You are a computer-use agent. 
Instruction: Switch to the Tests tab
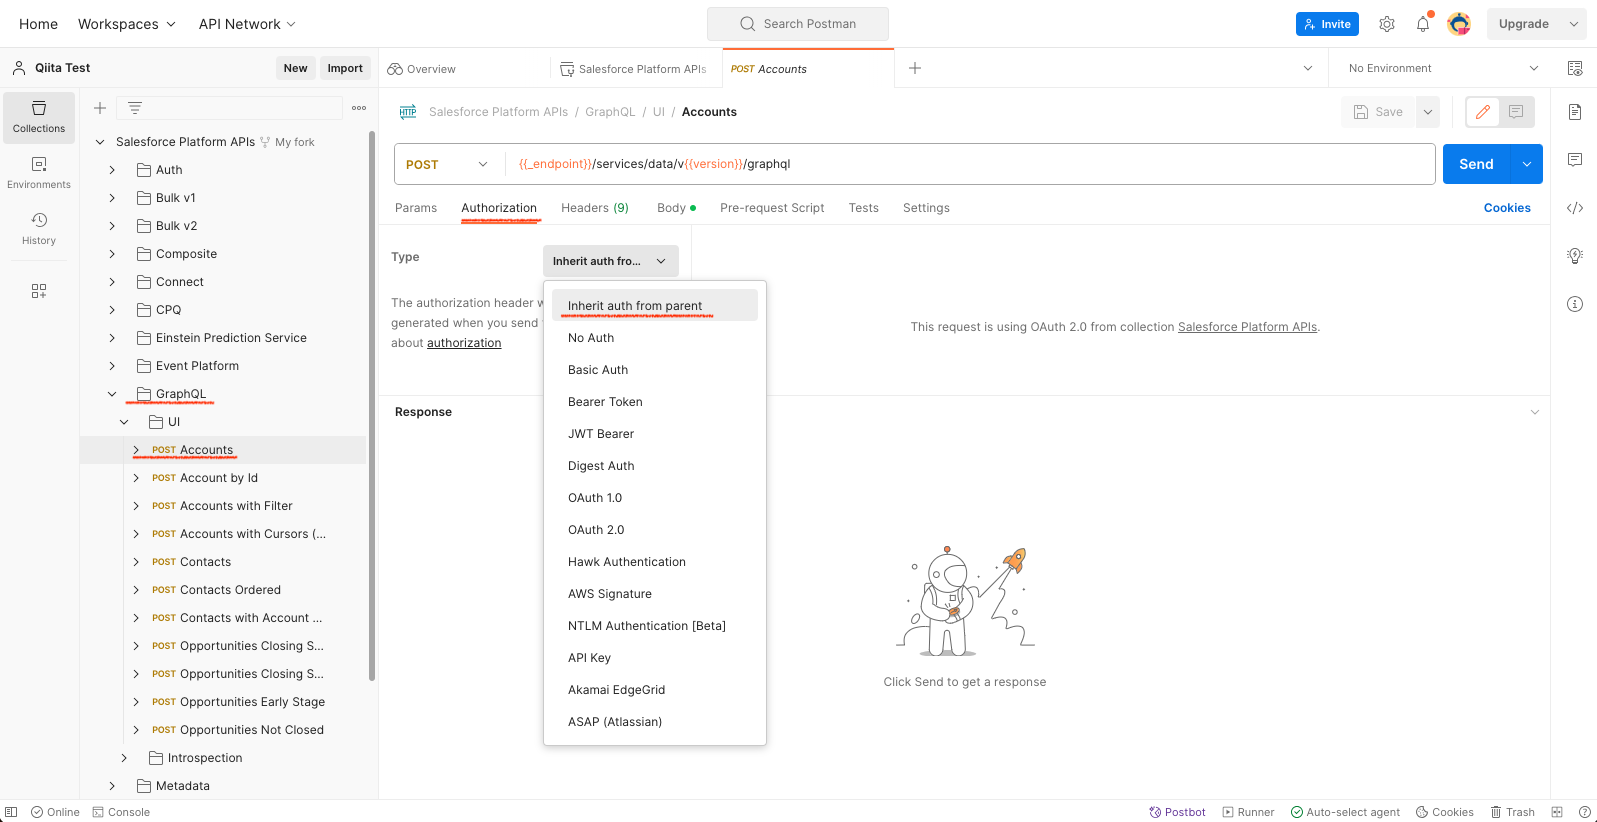pyautogui.click(x=864, y=208)
